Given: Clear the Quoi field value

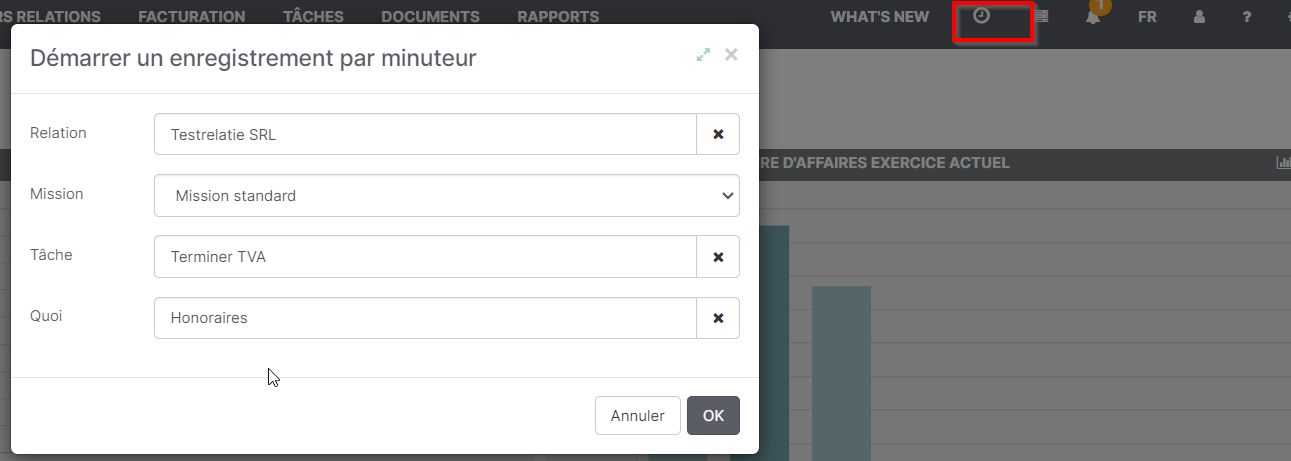Looking at the screenshot, I should click(x=718, y=318).
